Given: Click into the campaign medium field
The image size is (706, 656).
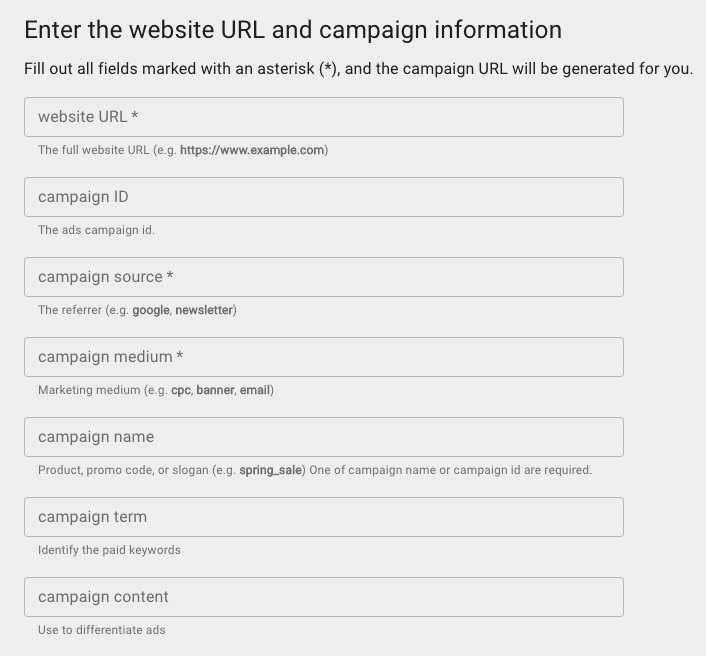Looking at the screenshot, I should point(323,357).
